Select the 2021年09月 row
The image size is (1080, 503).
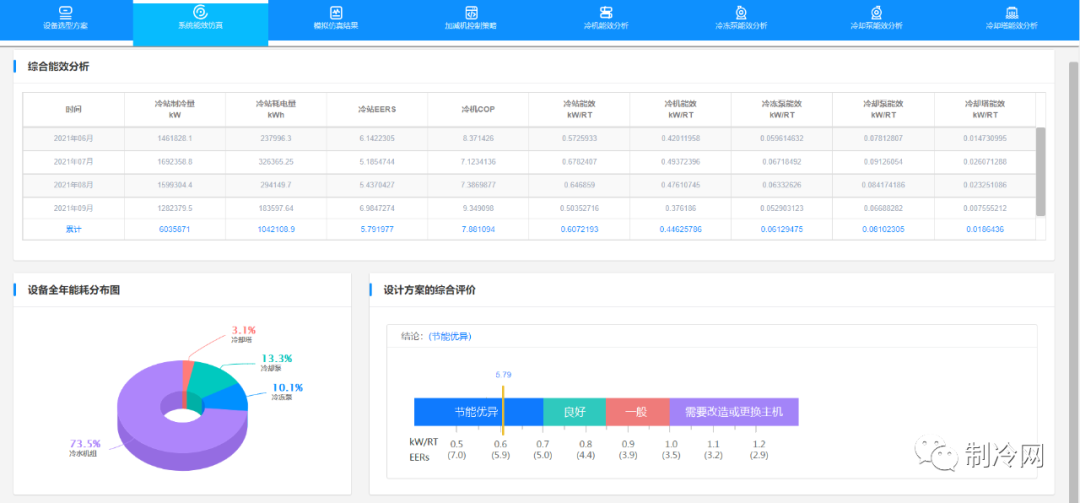pyautogui.click(x=529, y=208)
